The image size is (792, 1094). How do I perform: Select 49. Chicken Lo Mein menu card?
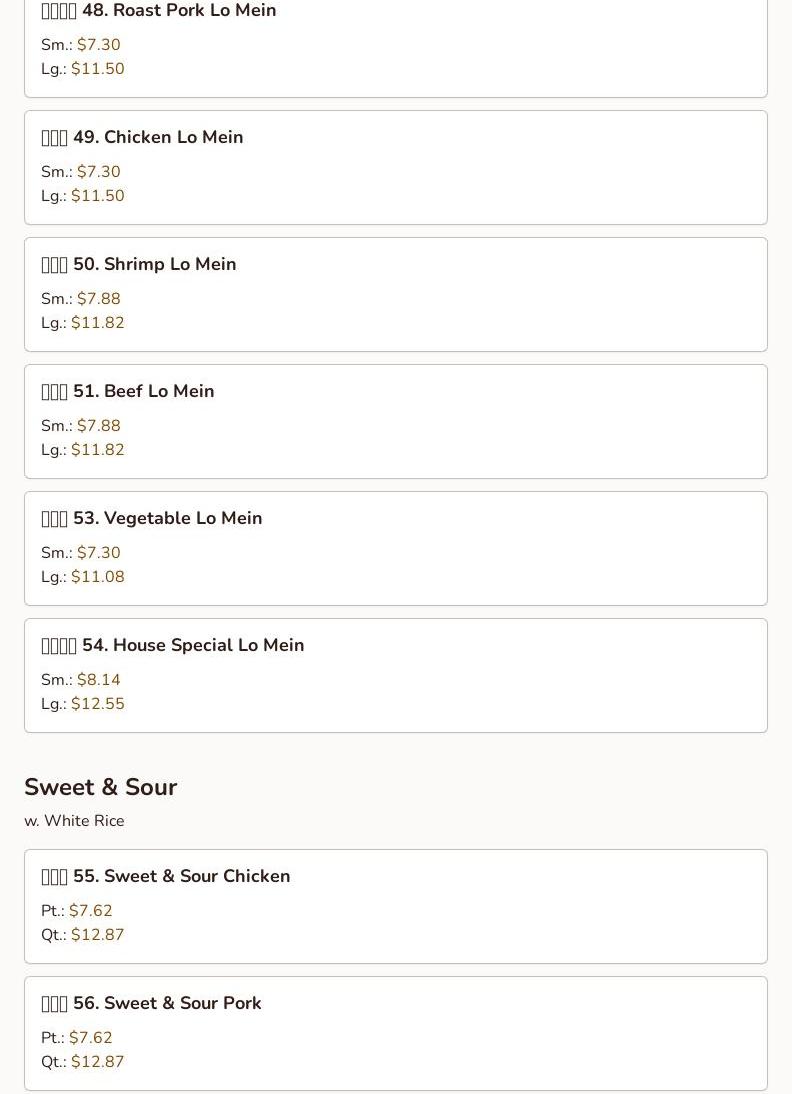point(396,167)
